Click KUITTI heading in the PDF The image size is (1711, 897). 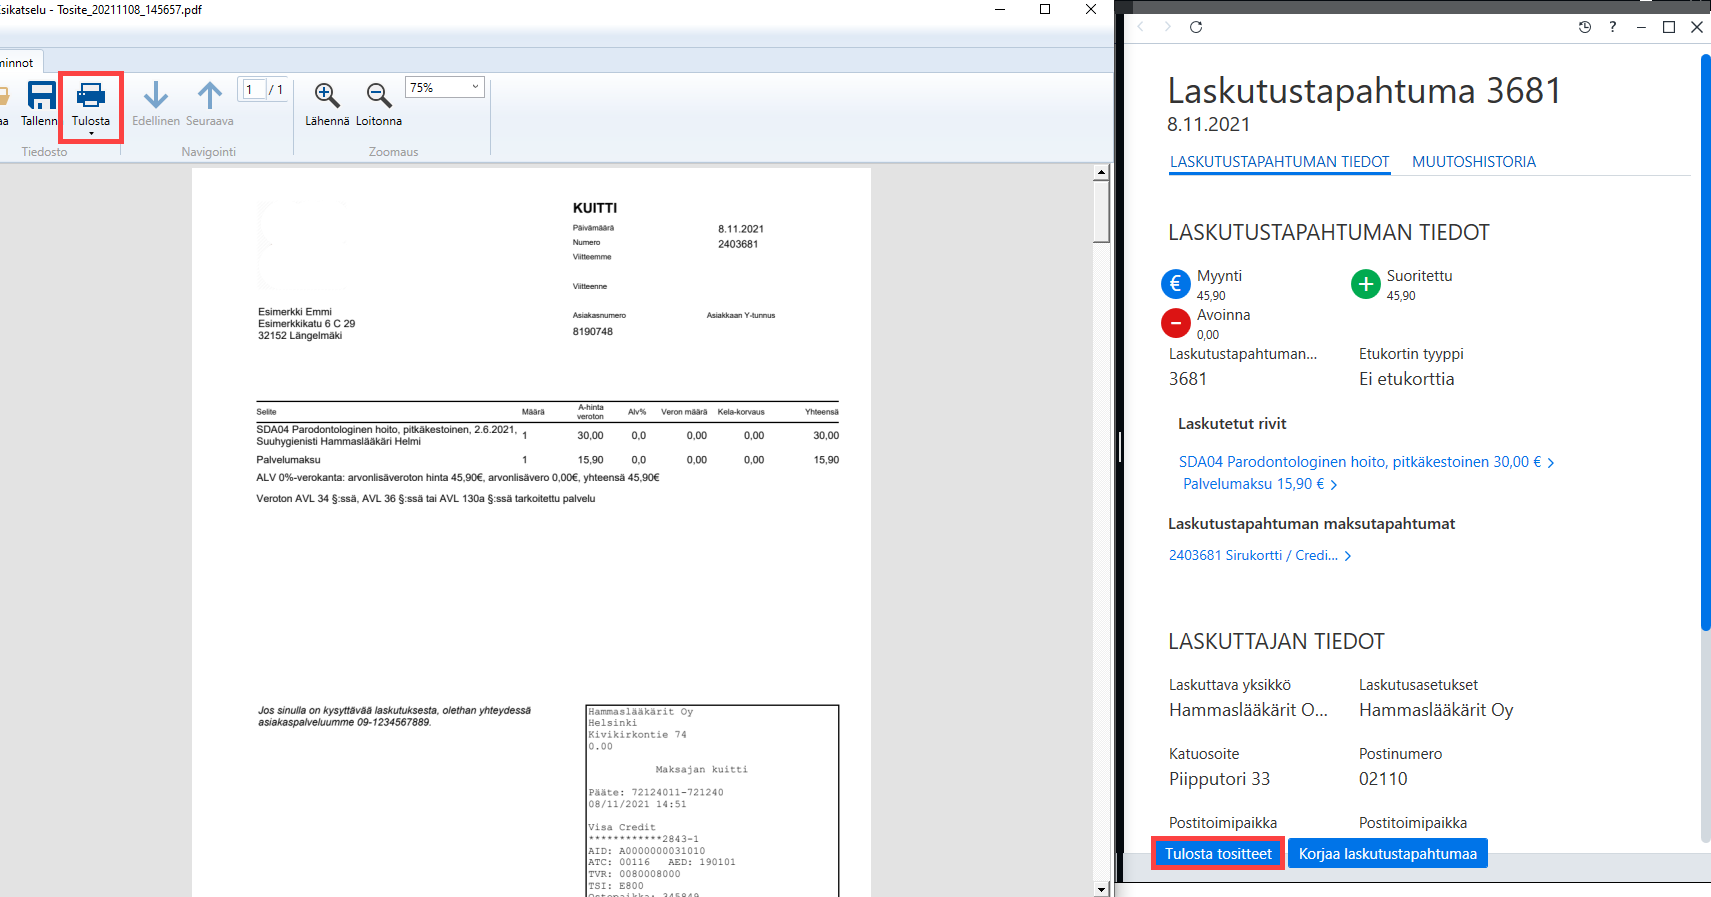click(595, 208)
